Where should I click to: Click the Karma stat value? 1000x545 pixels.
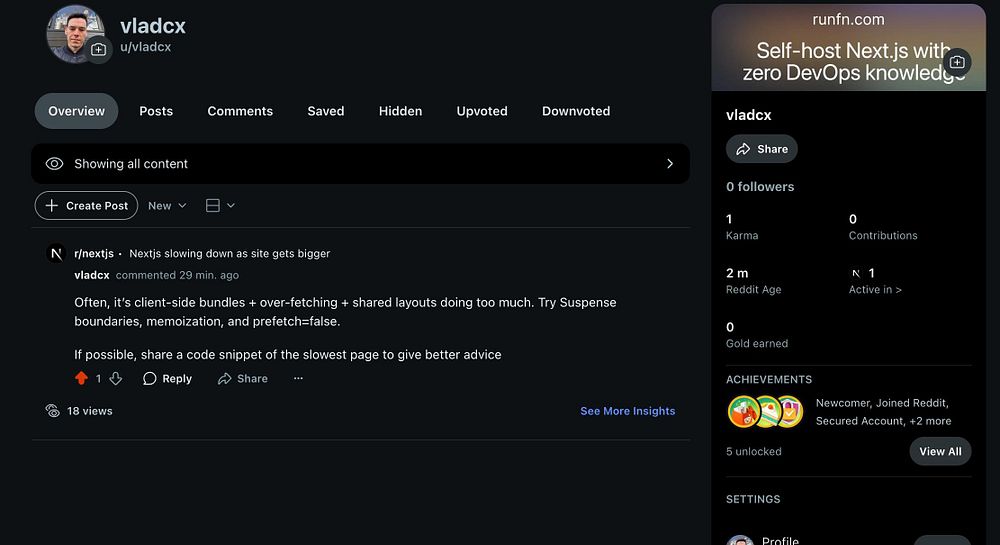click(x=729, y=219)
